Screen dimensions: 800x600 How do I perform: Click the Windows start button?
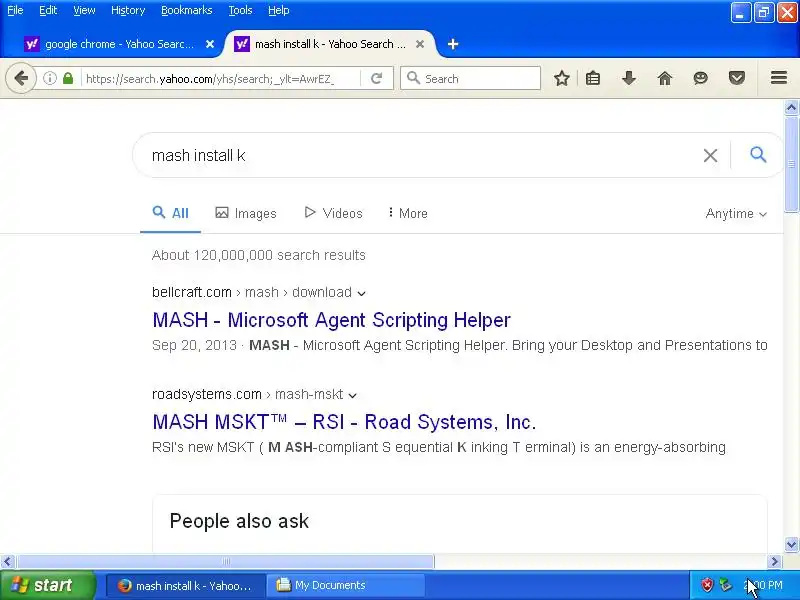[x=47, y=586]
